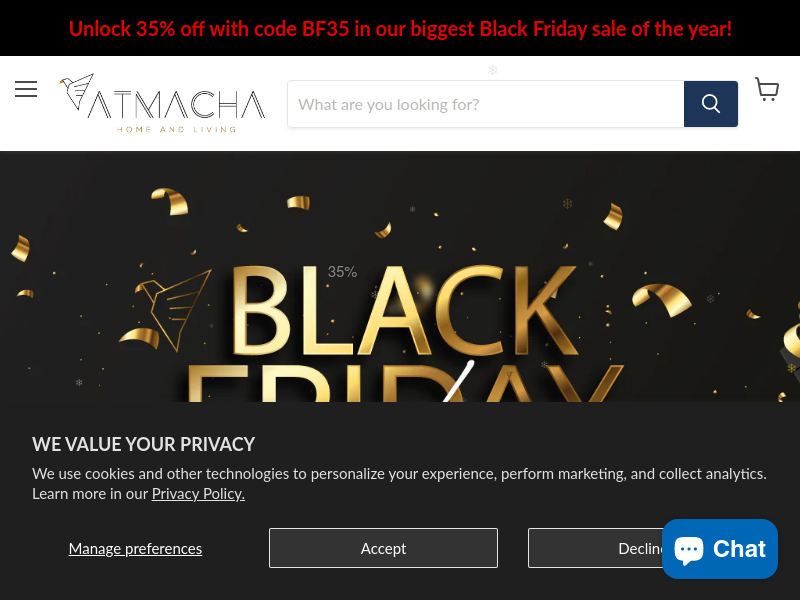This screenshot has width=800, height=600.
Task: Open the Privacy Policy link
Action: tap(198, 494)
